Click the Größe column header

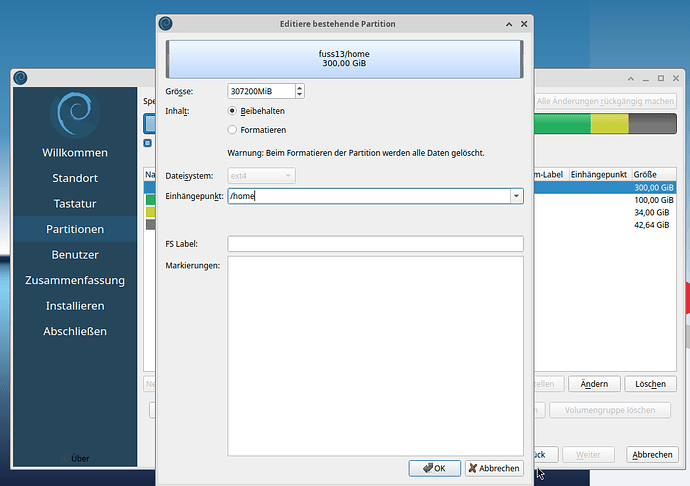[x=654, y=175]
